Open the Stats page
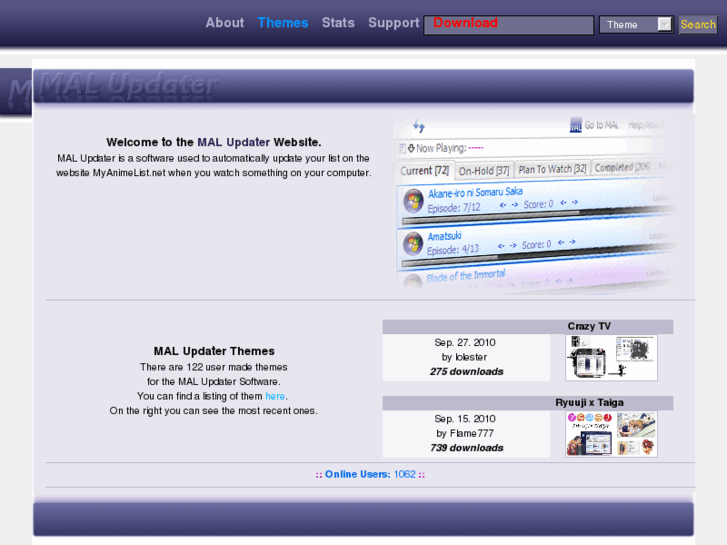This screenshot has height=545, width=727. pos(338,23)
